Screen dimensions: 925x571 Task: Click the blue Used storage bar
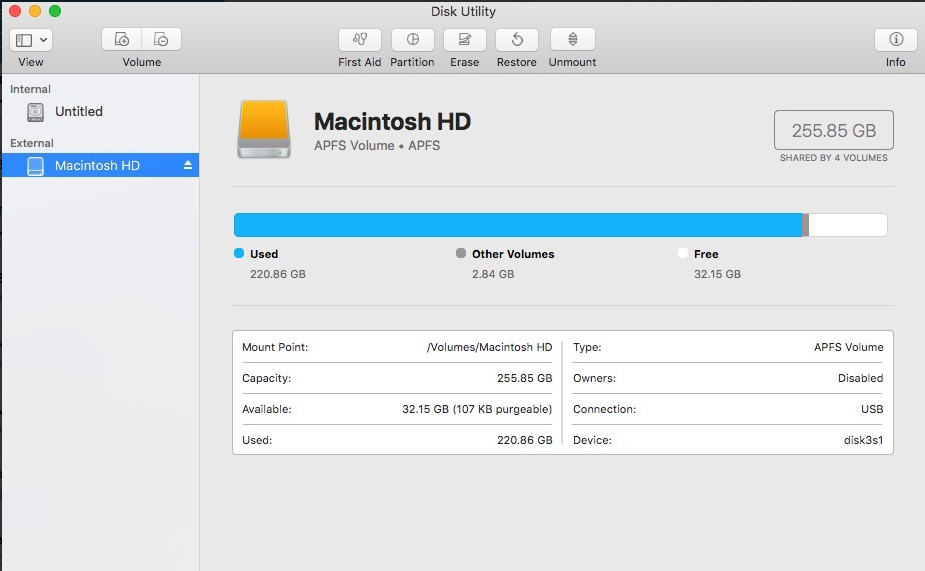518,225
